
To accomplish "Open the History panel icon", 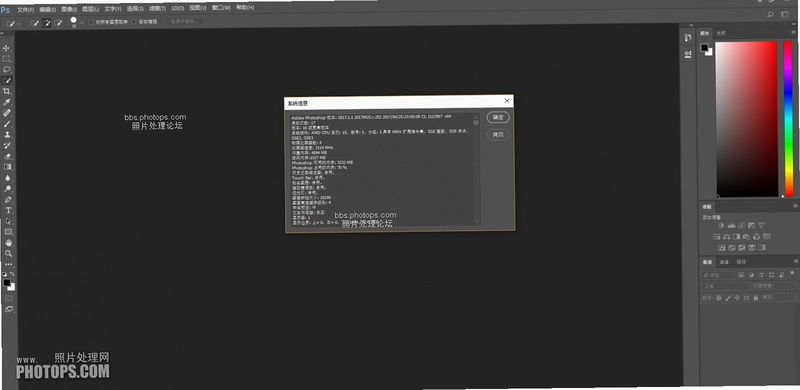I will tap(688, 37).
